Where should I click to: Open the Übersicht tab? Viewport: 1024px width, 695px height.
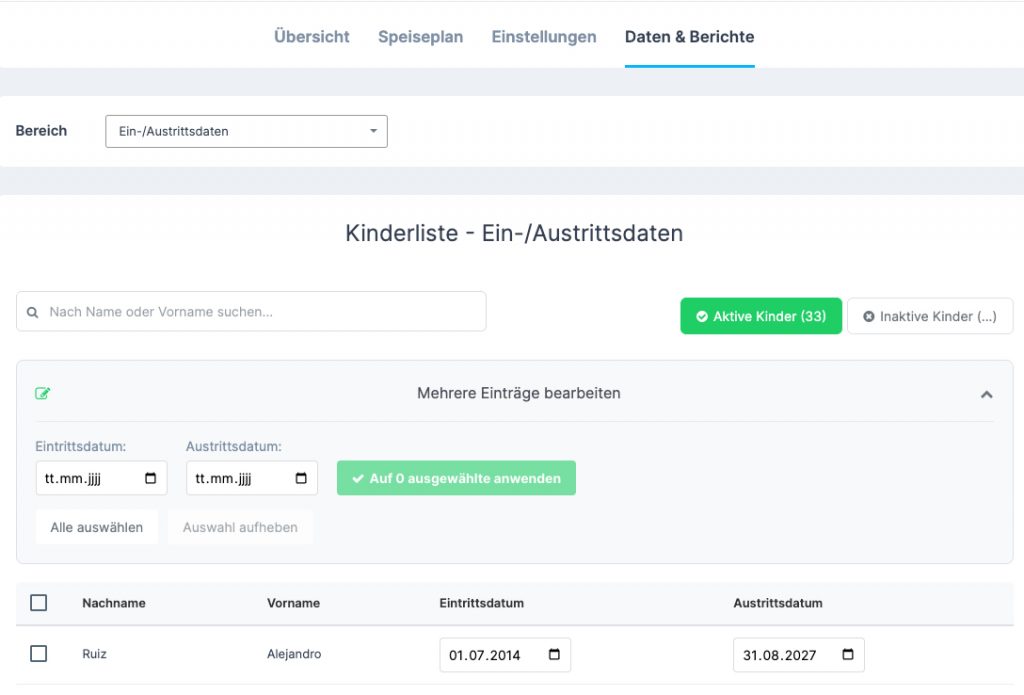coord(312,37)
